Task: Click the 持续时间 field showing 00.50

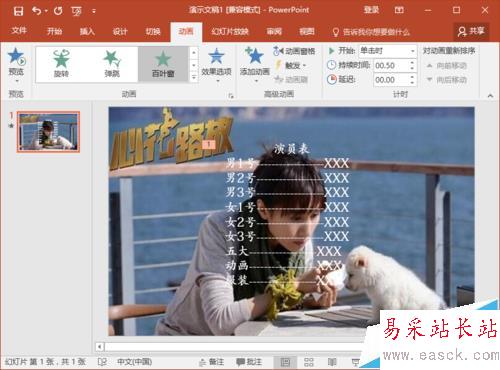Action: pyautogui.click(x=391, y=66)
